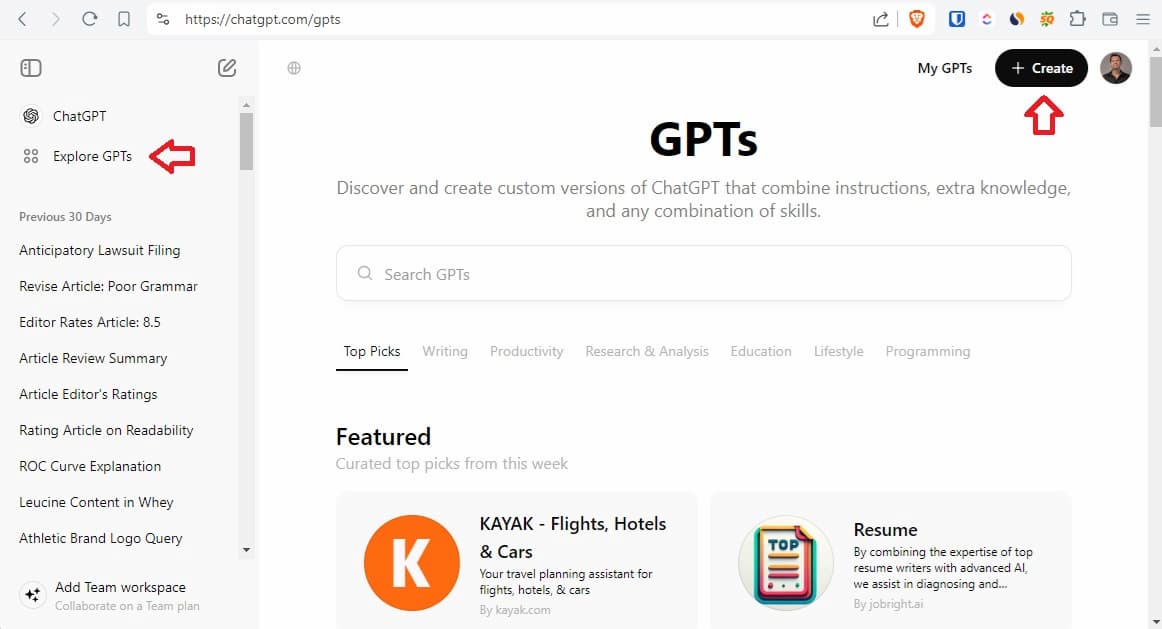
Task: Click sidebar scrollbar down arrow
Action: pos(247,550)
